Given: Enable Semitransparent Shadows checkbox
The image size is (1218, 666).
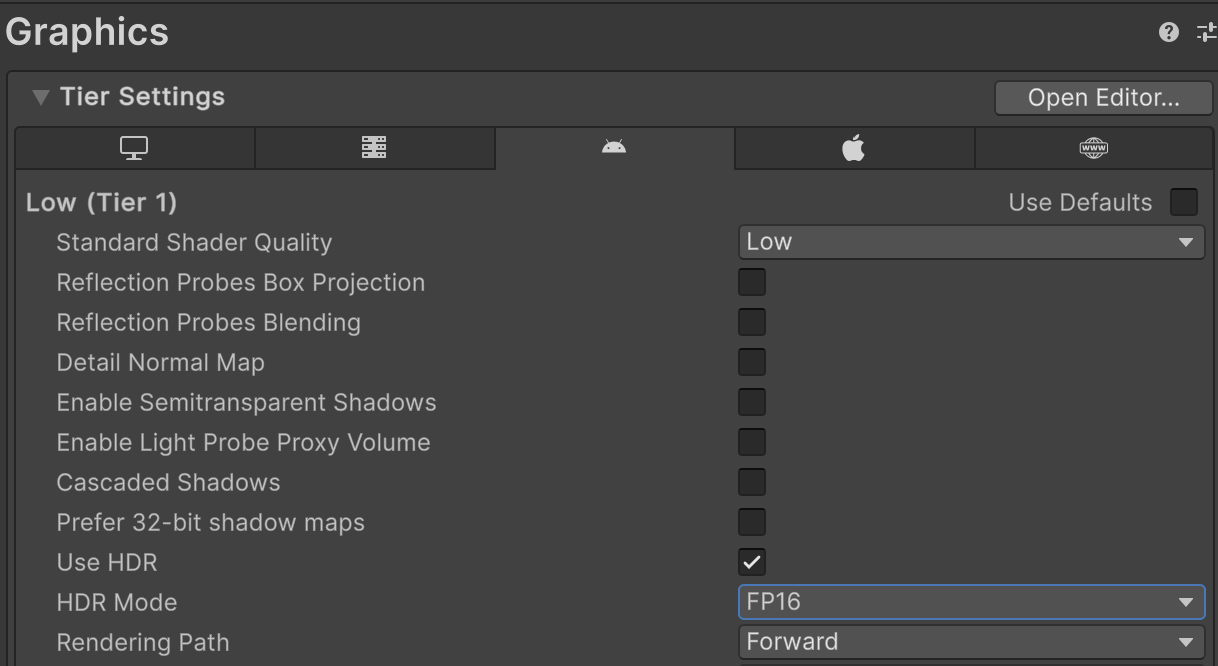Looking at the screenshot, I should (x=751, y=402).
